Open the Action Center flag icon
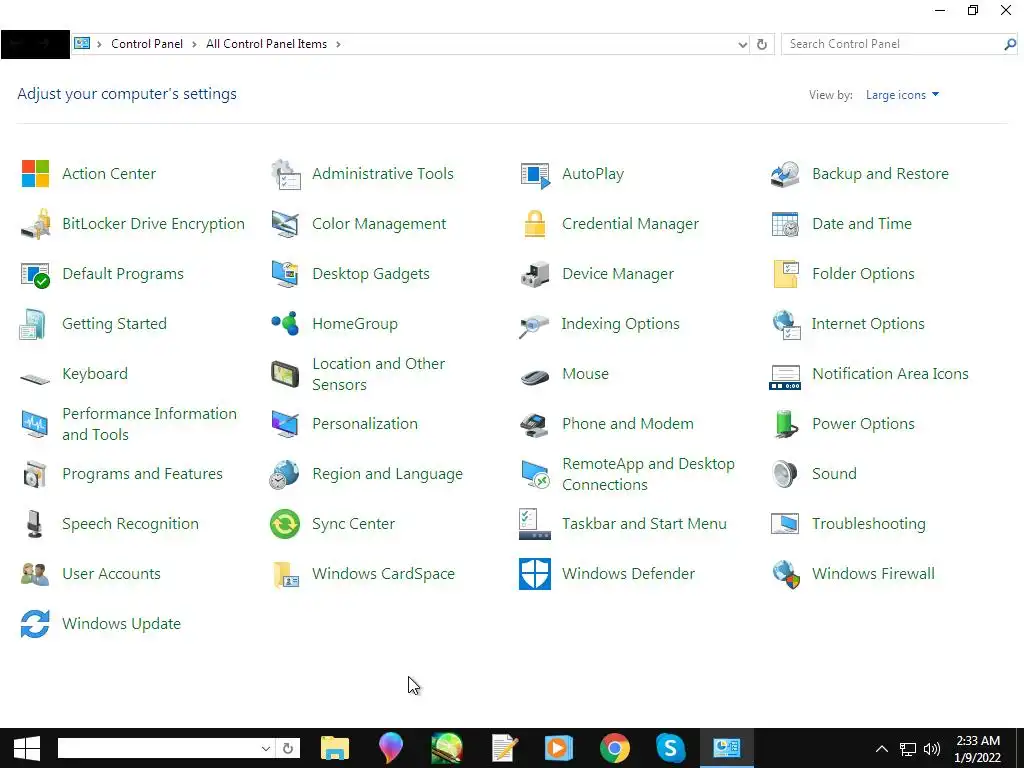 [35, 174]
